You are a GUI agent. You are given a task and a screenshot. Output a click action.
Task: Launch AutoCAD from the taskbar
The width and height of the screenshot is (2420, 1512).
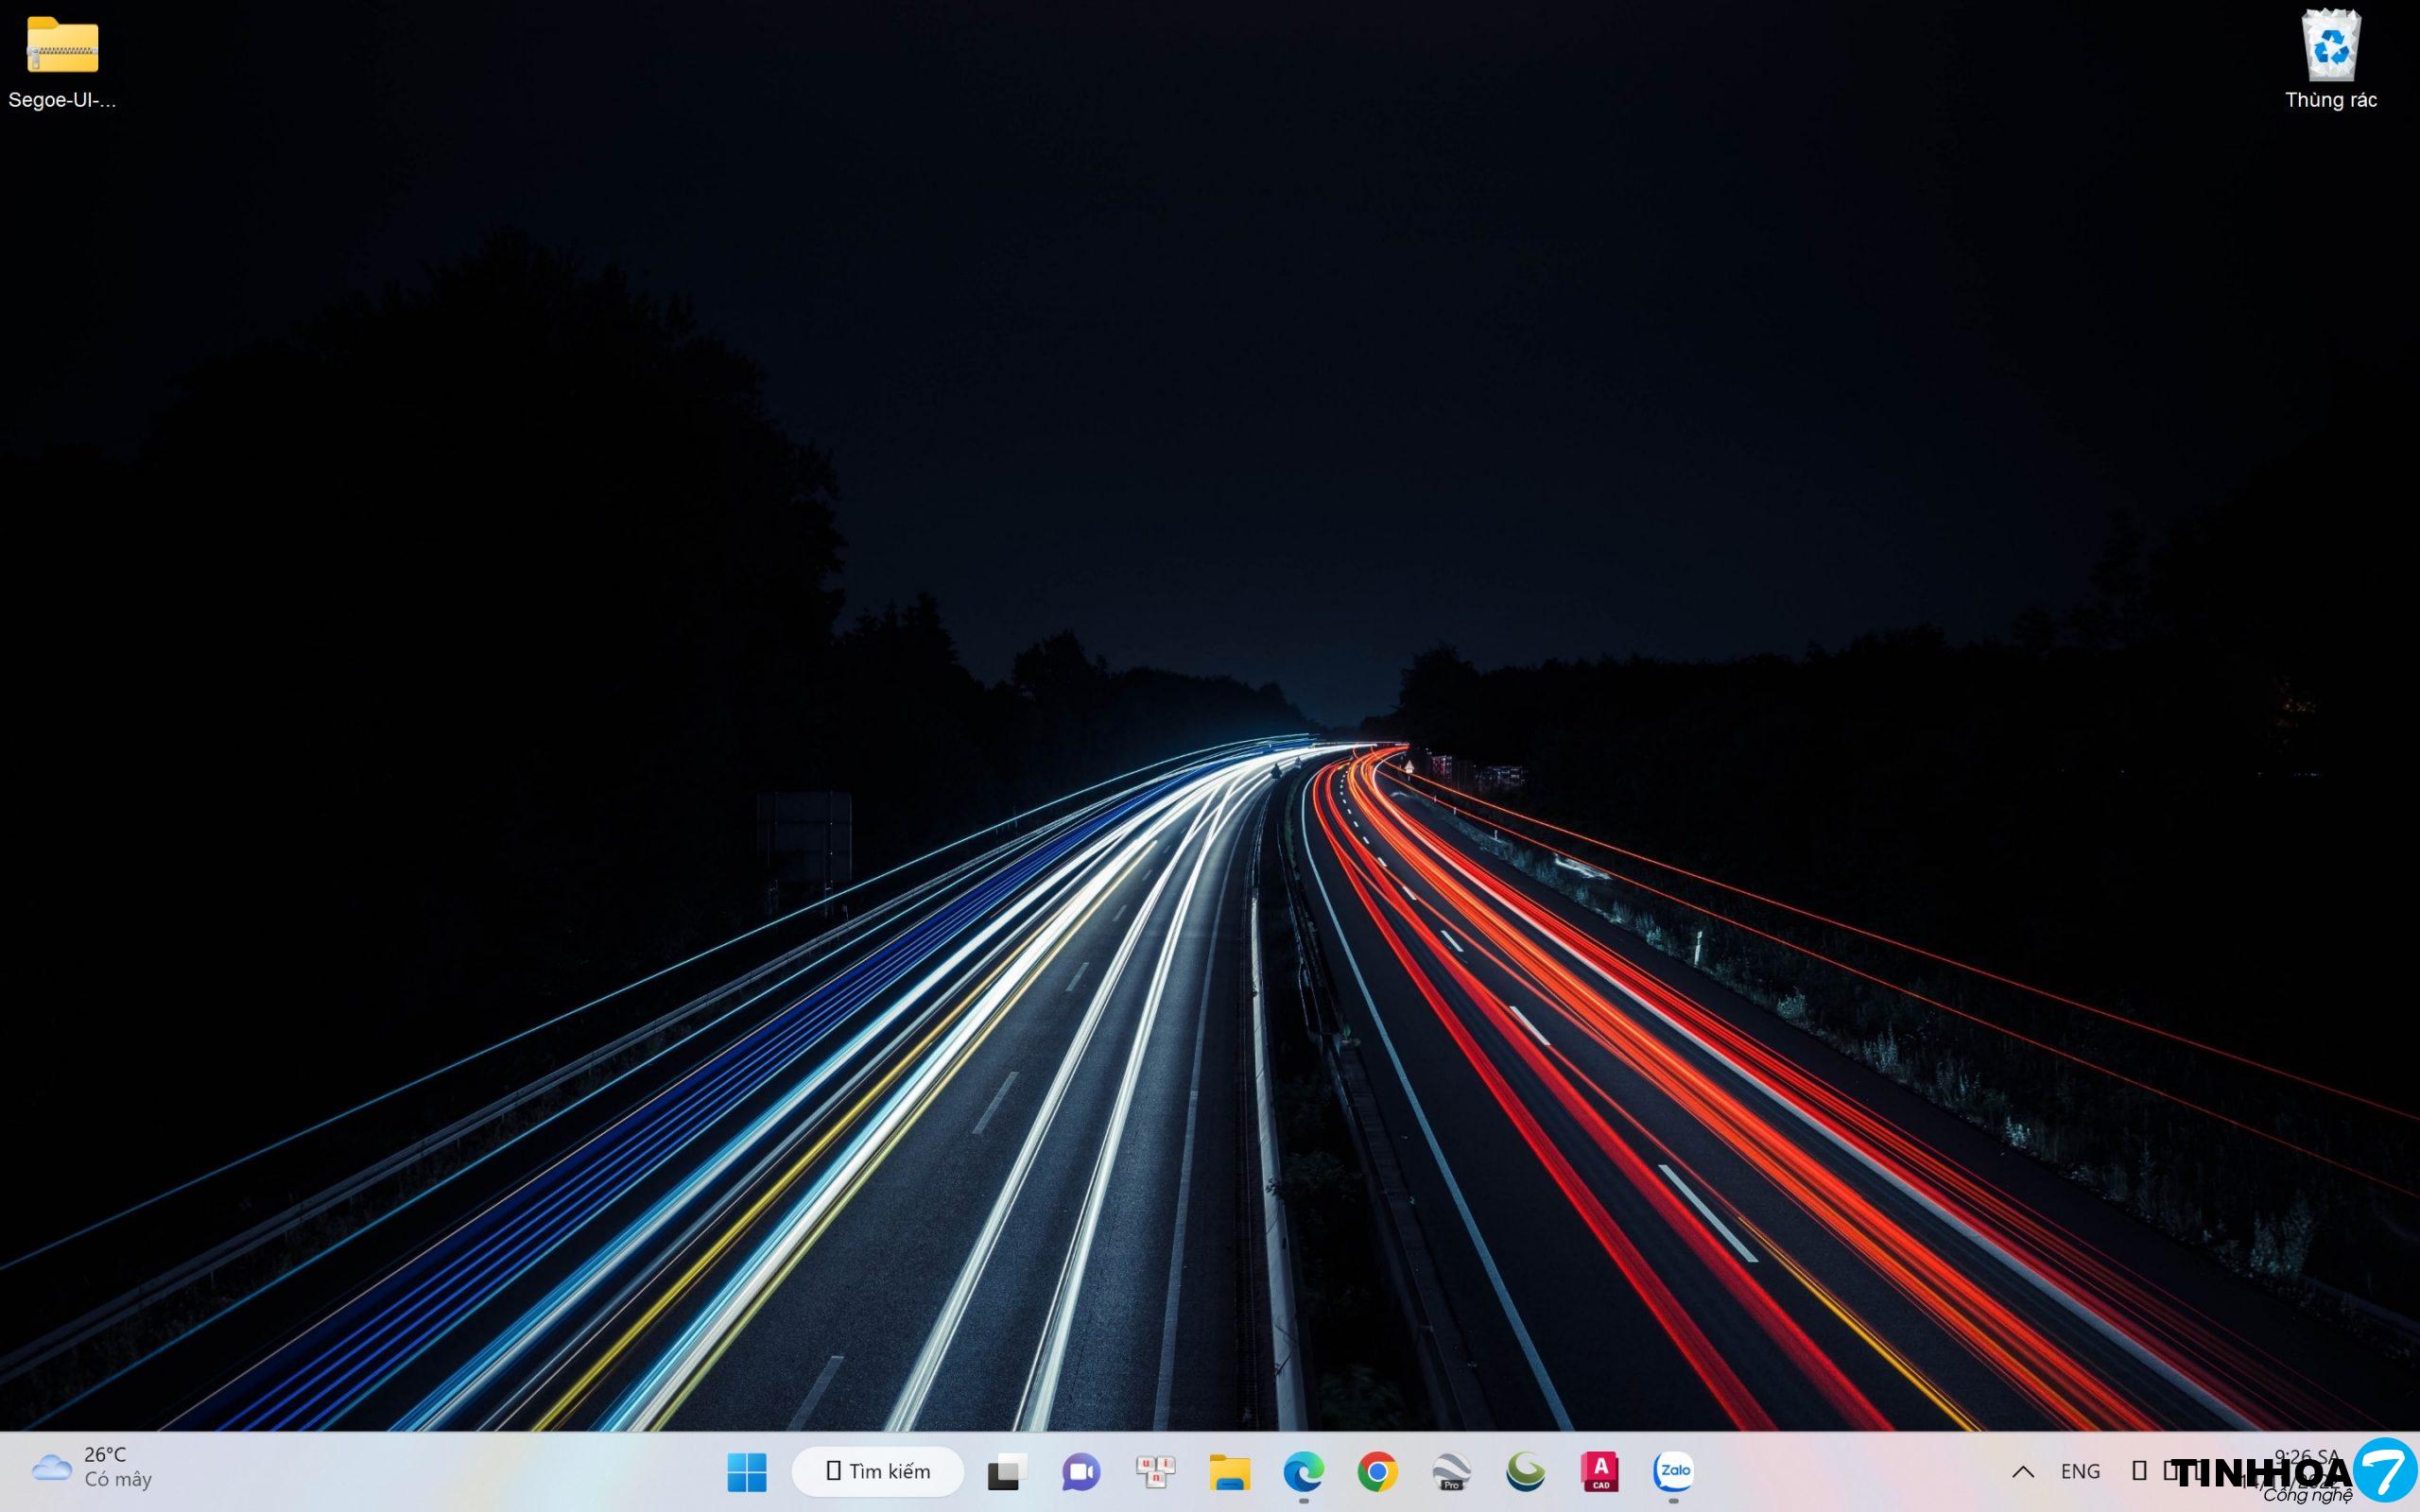1599,1471
